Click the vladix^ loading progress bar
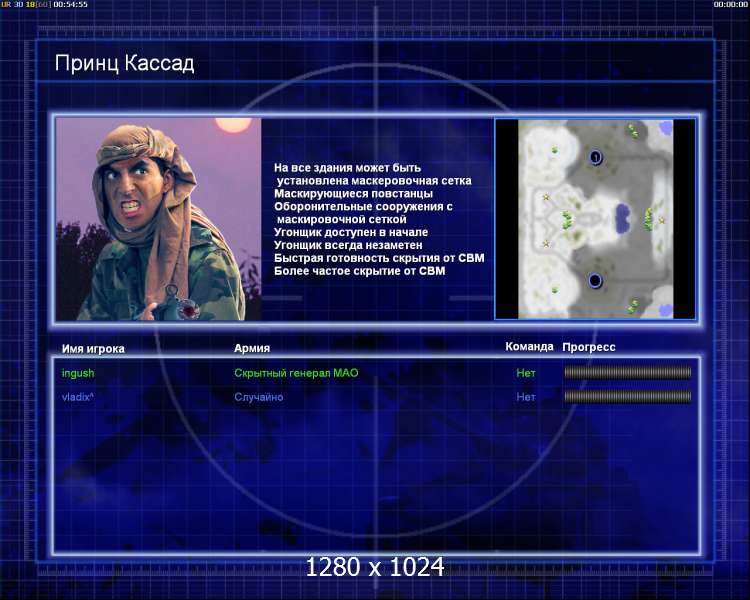 tap(628, 396)
